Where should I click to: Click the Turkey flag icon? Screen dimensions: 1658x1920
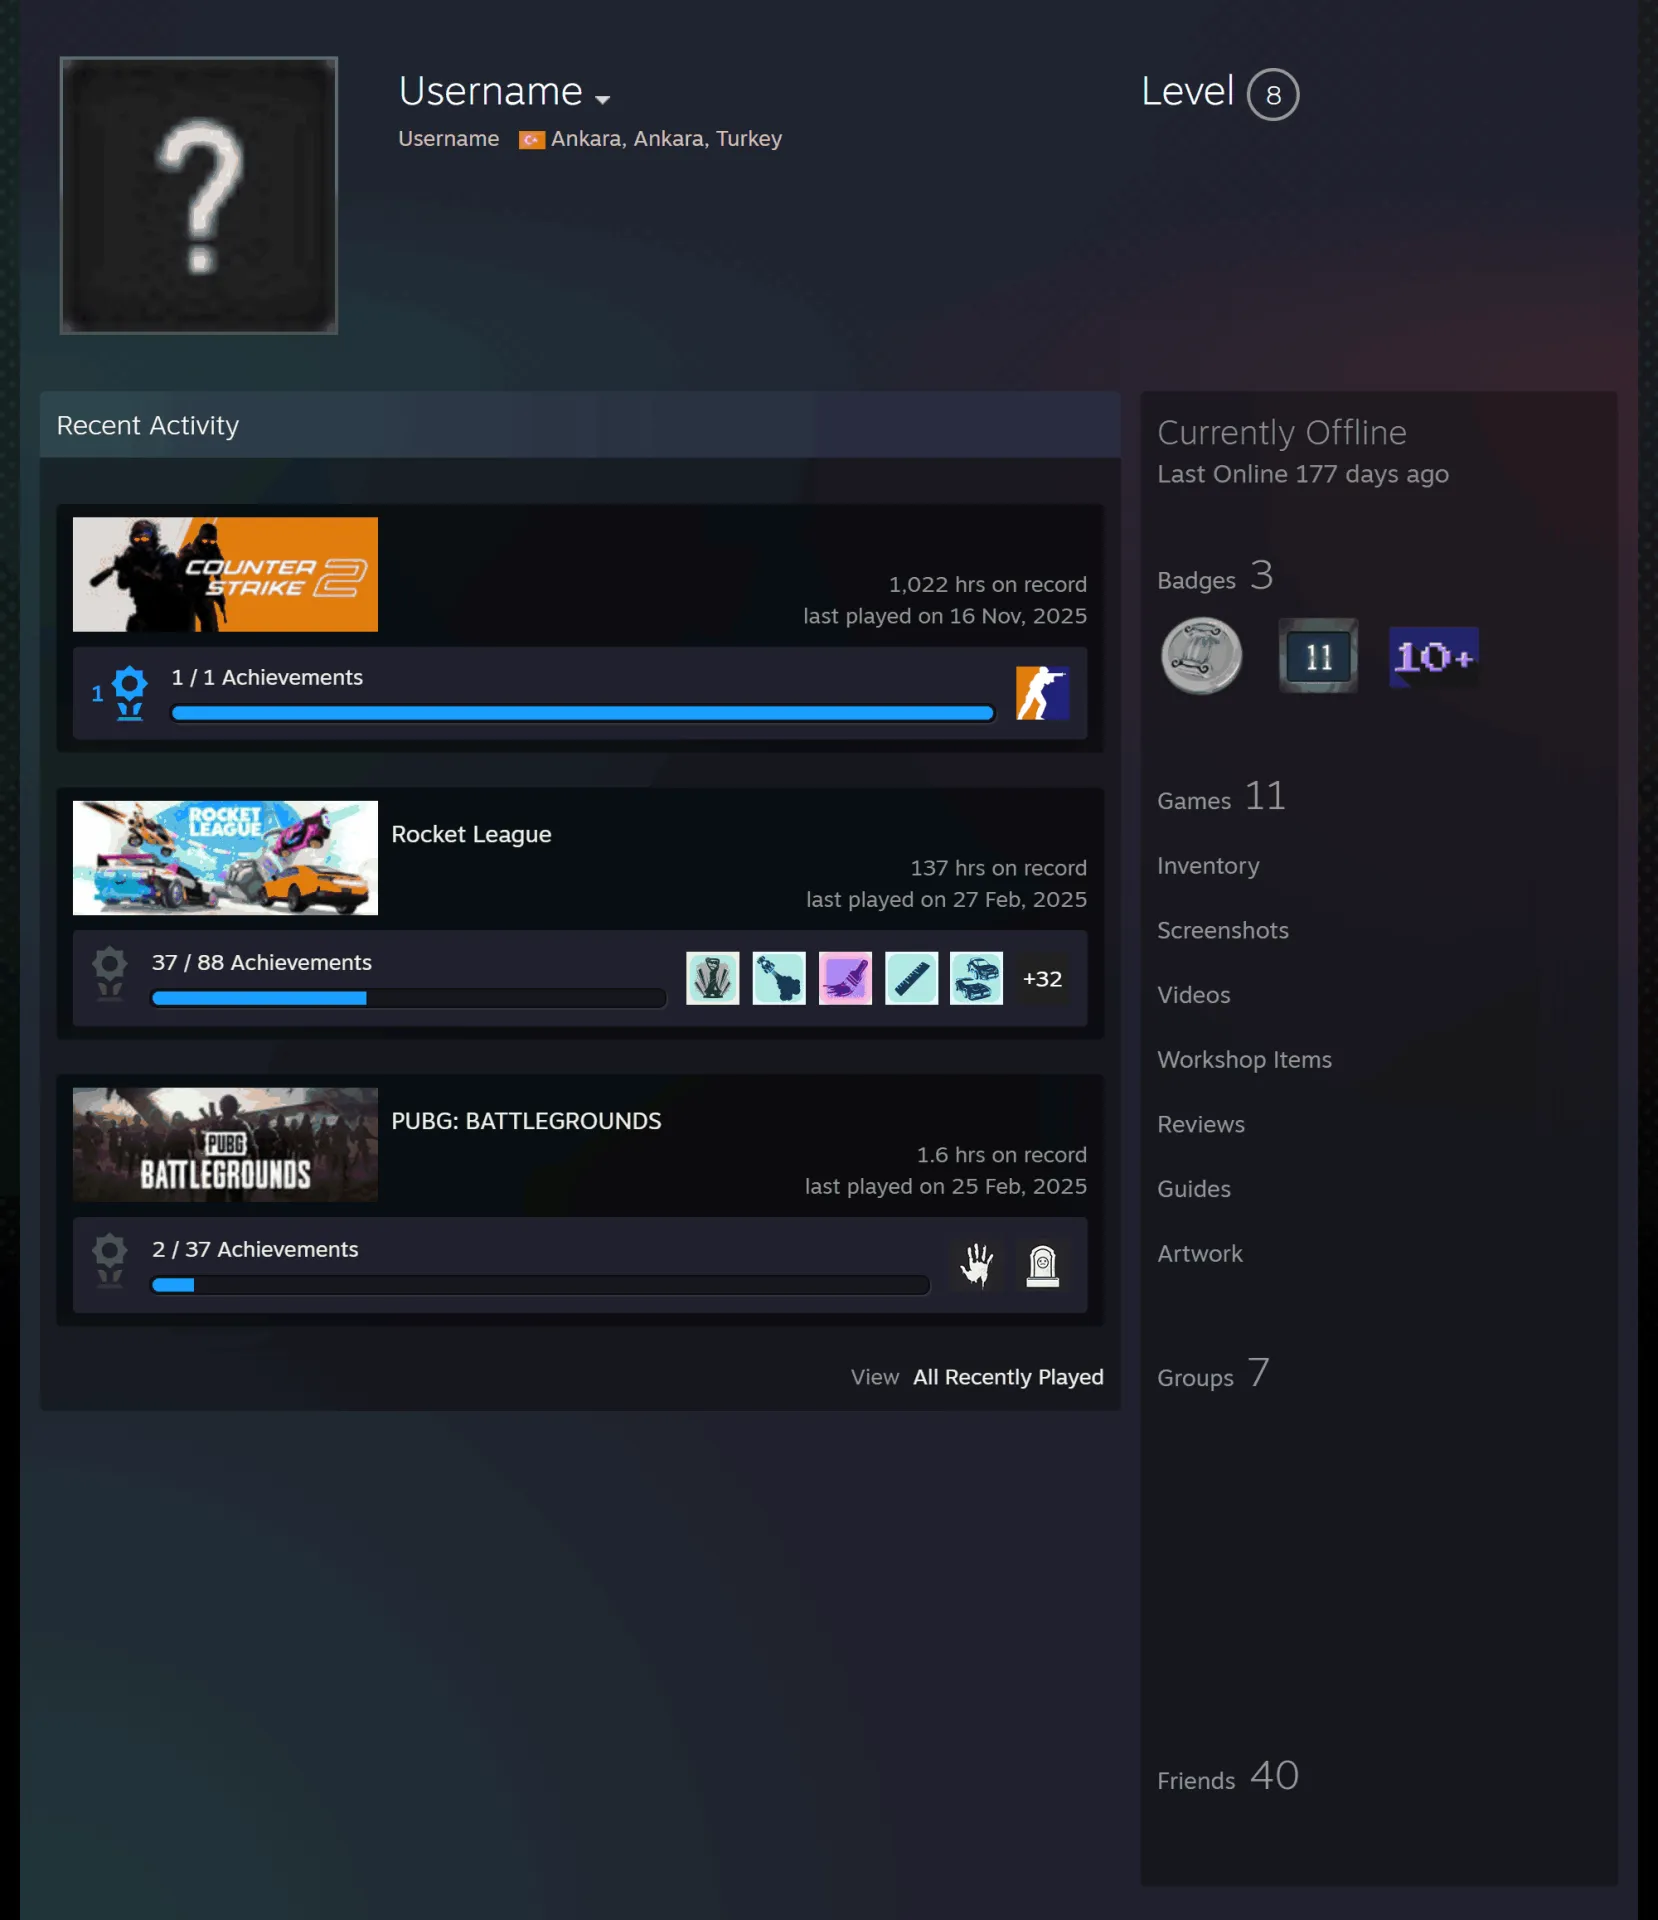(x=531, y=140)
